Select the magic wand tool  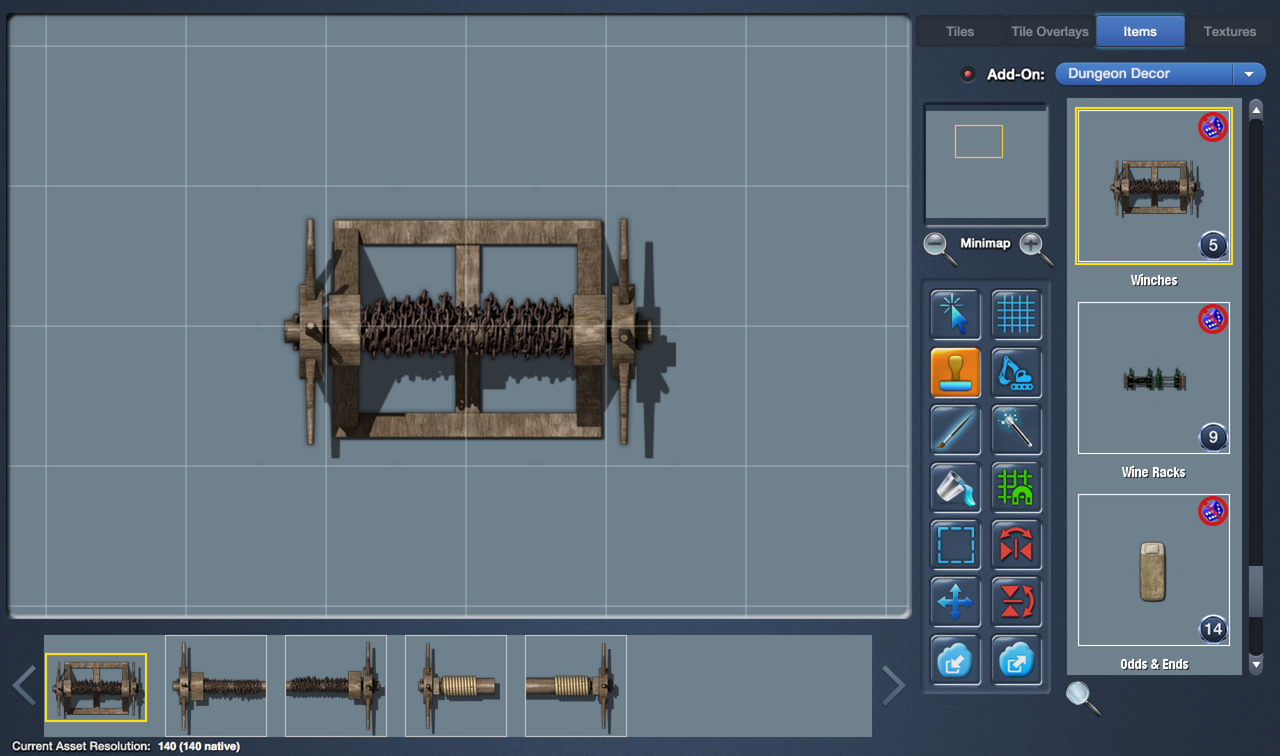coord(1016,430)
